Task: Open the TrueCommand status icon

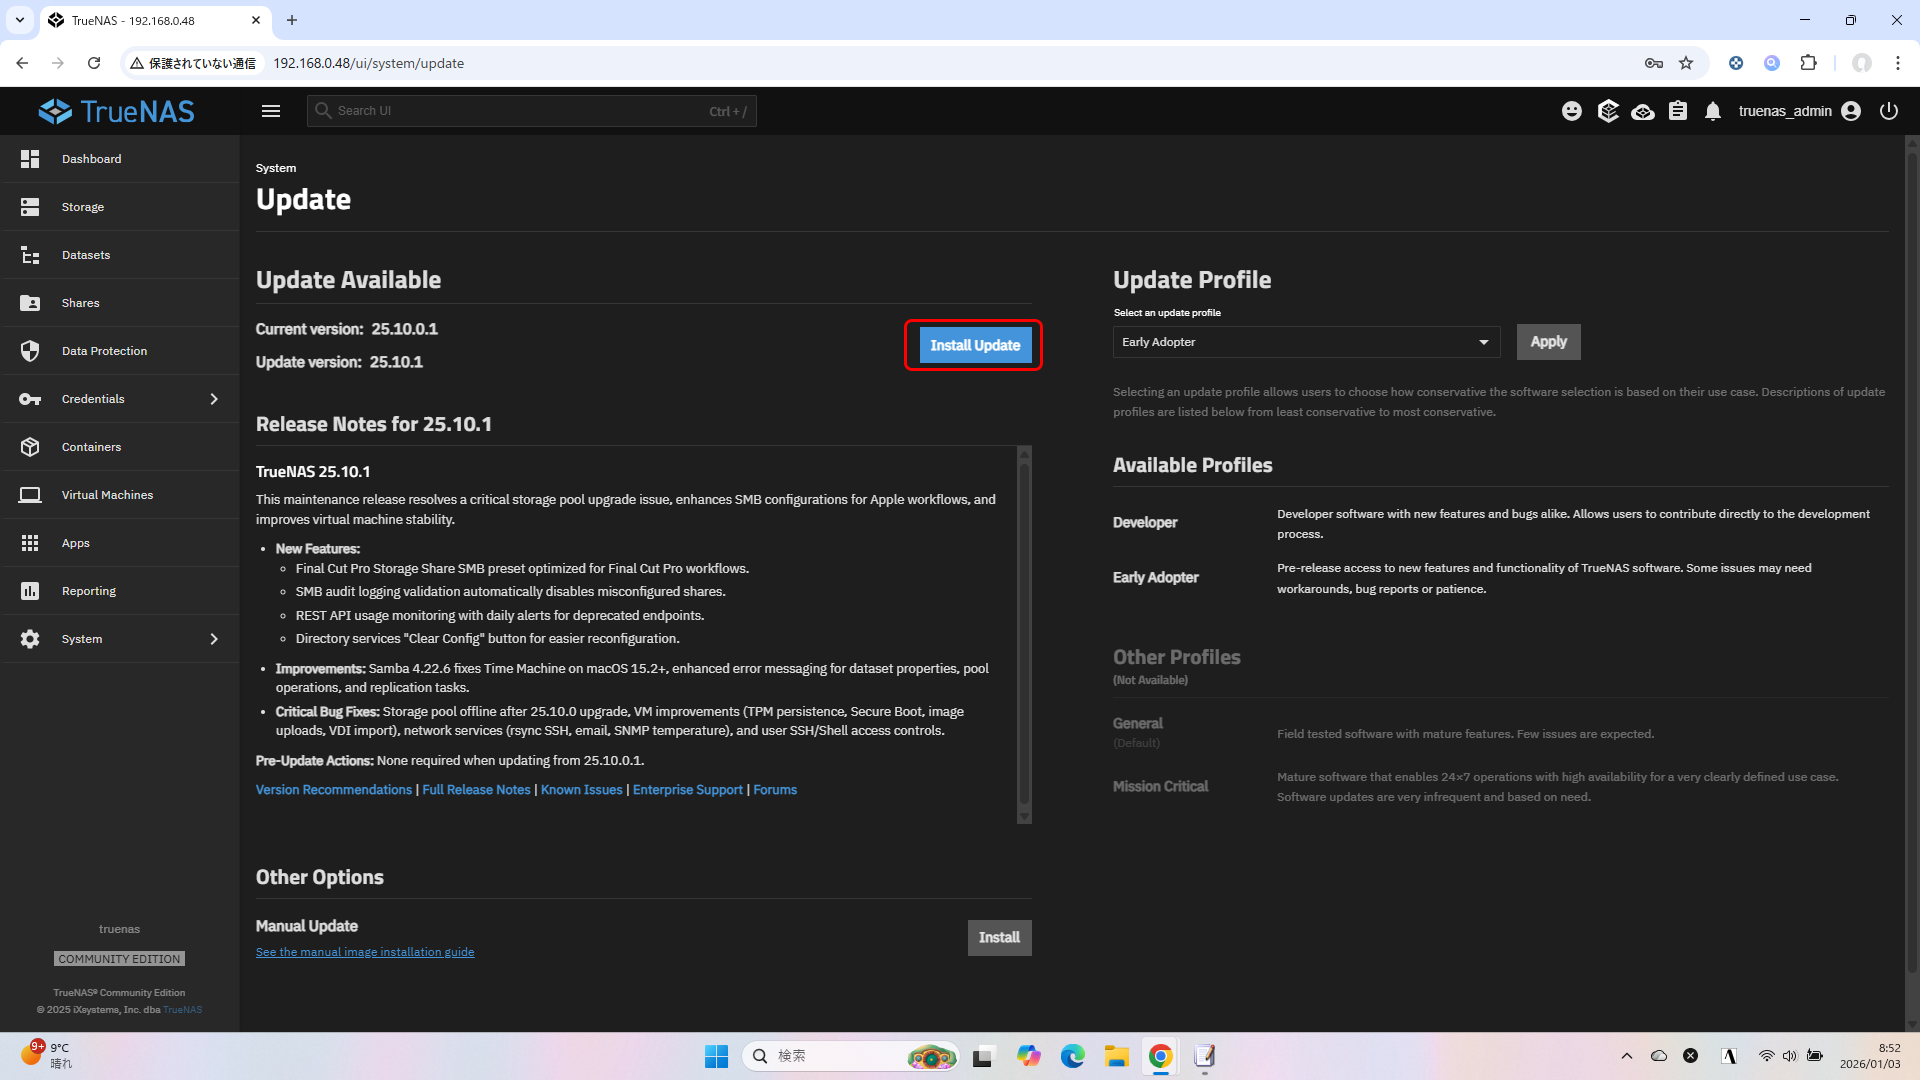Action: coord(1608,111)
